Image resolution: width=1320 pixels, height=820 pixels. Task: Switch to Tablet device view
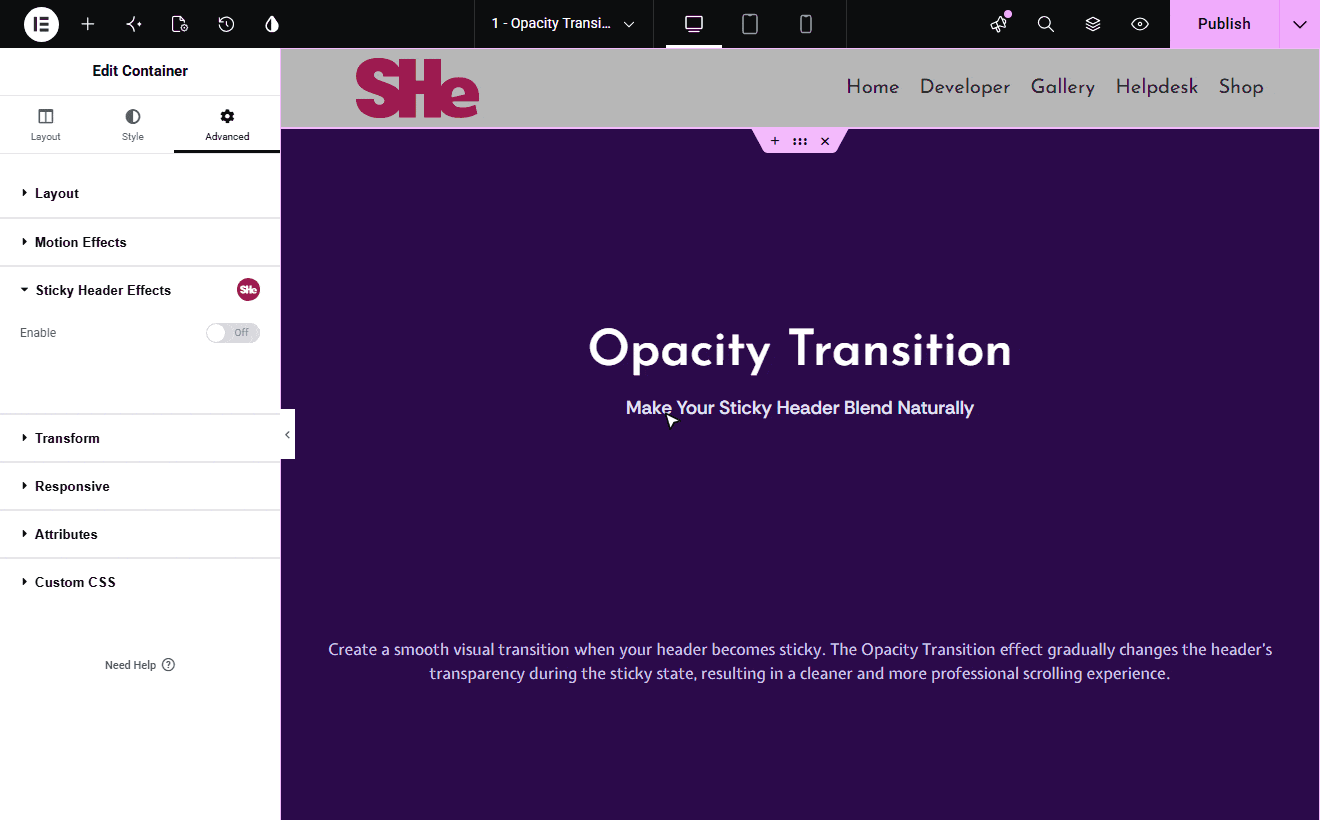coord(750,24)
